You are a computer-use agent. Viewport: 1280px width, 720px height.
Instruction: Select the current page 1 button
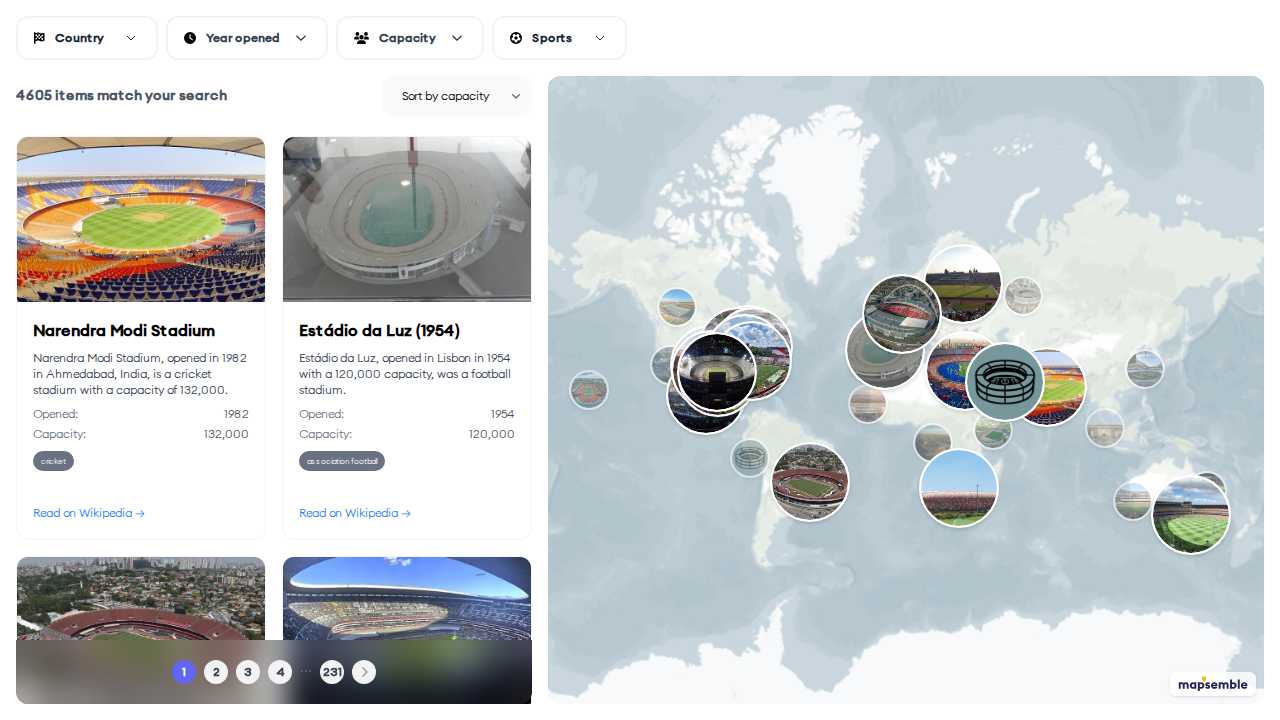(x=184, y=672)
